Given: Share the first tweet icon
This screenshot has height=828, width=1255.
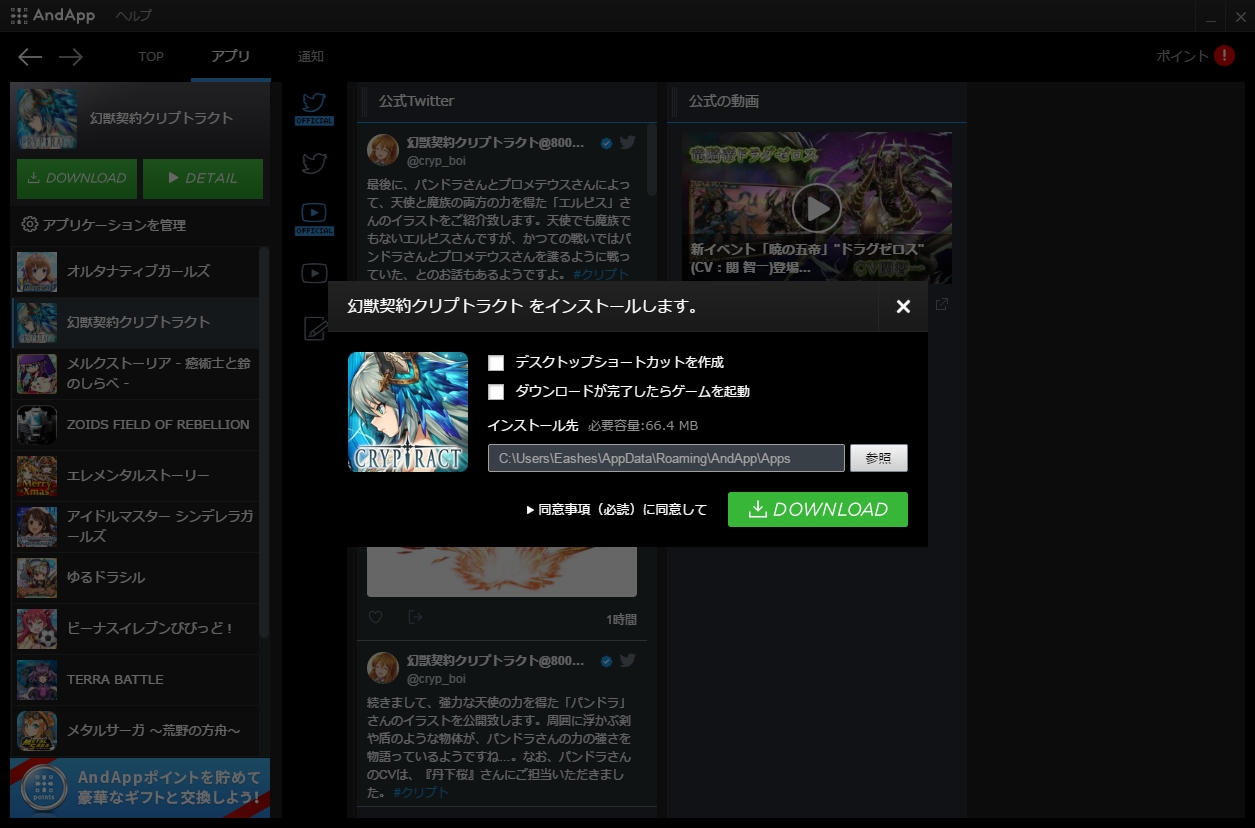Looking at the screenshot, I should [415, 618].
